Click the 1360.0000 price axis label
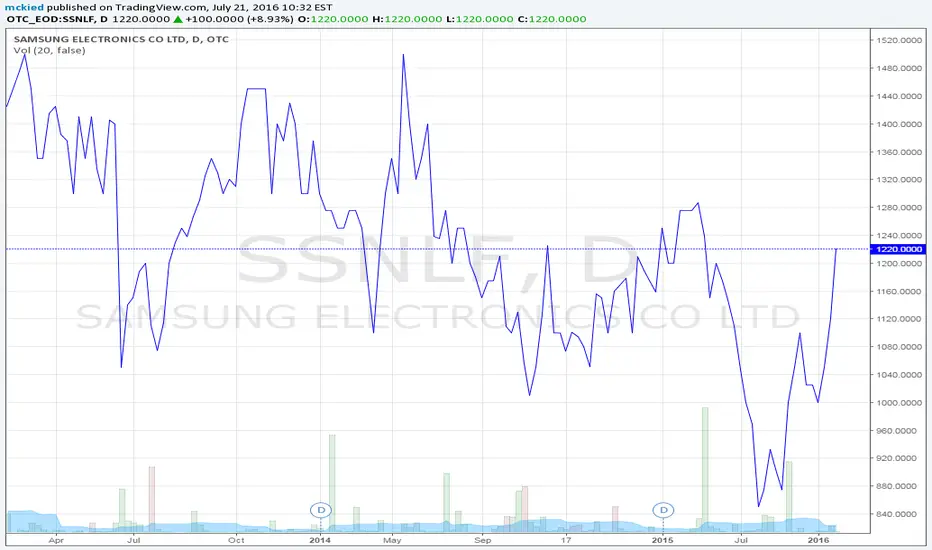This screenshot has height=550, width=932. pos(899,152)
